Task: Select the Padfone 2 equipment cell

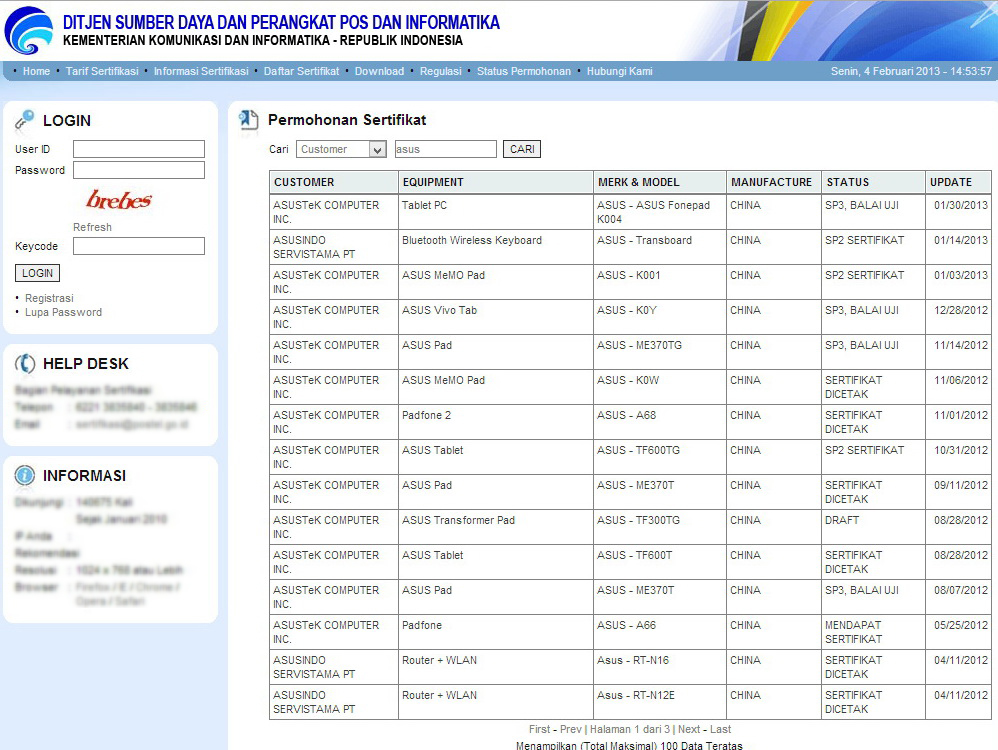Action: pyautogui.click(x=496, y=422)
